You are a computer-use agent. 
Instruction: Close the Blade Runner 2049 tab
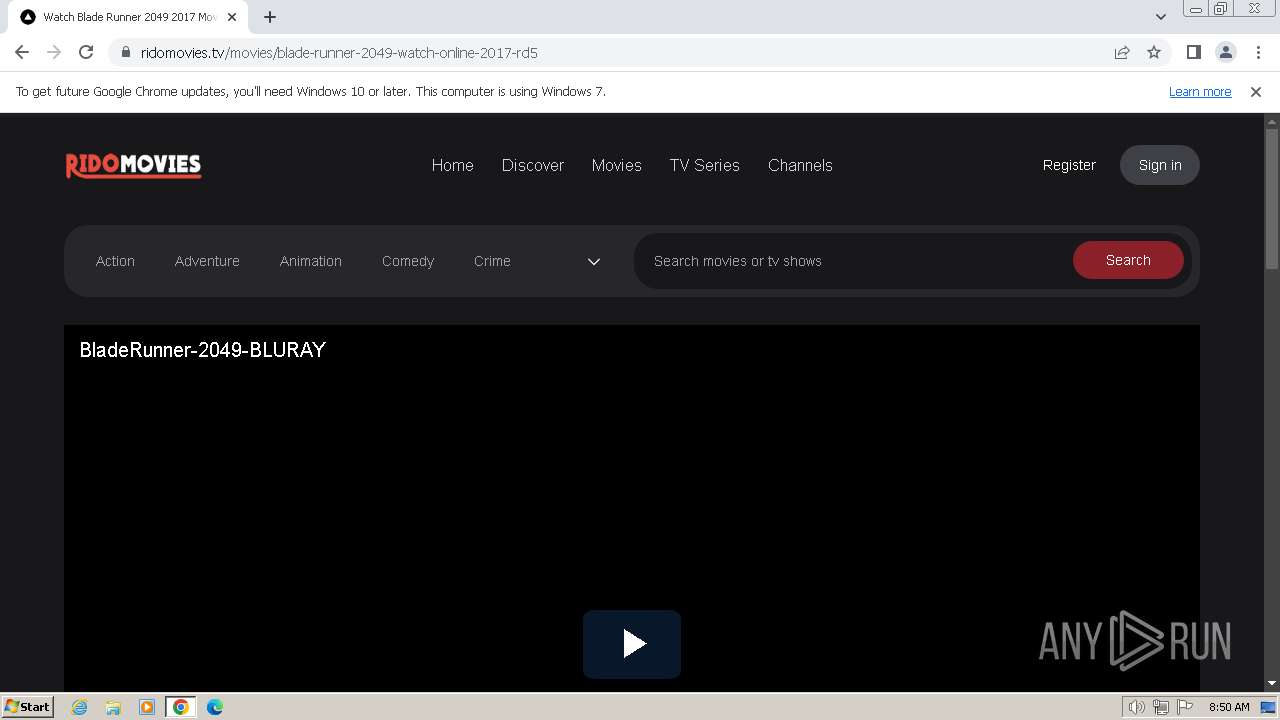pyautogui.click(x=232, y=17)
